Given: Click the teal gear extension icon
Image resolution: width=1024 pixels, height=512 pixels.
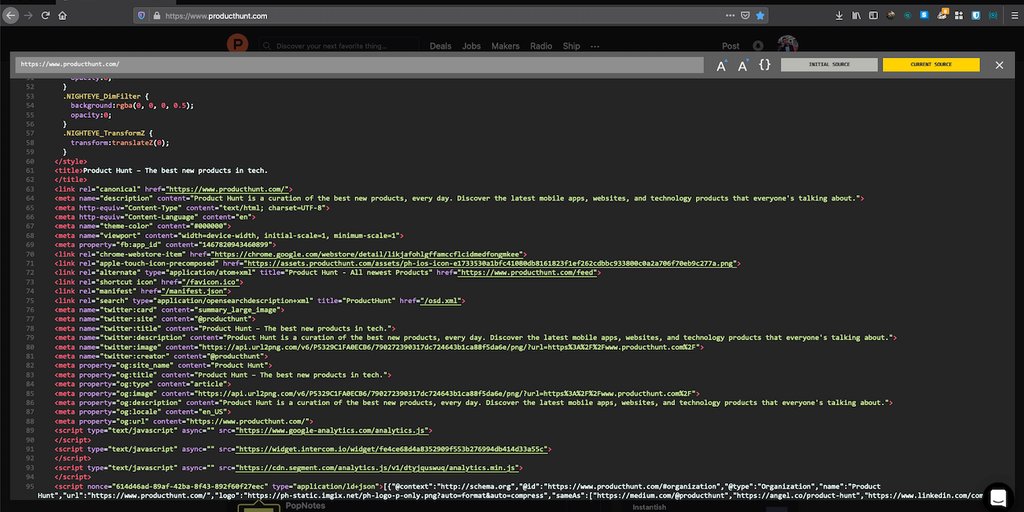Looking at the screenshot, I should 993,15.
